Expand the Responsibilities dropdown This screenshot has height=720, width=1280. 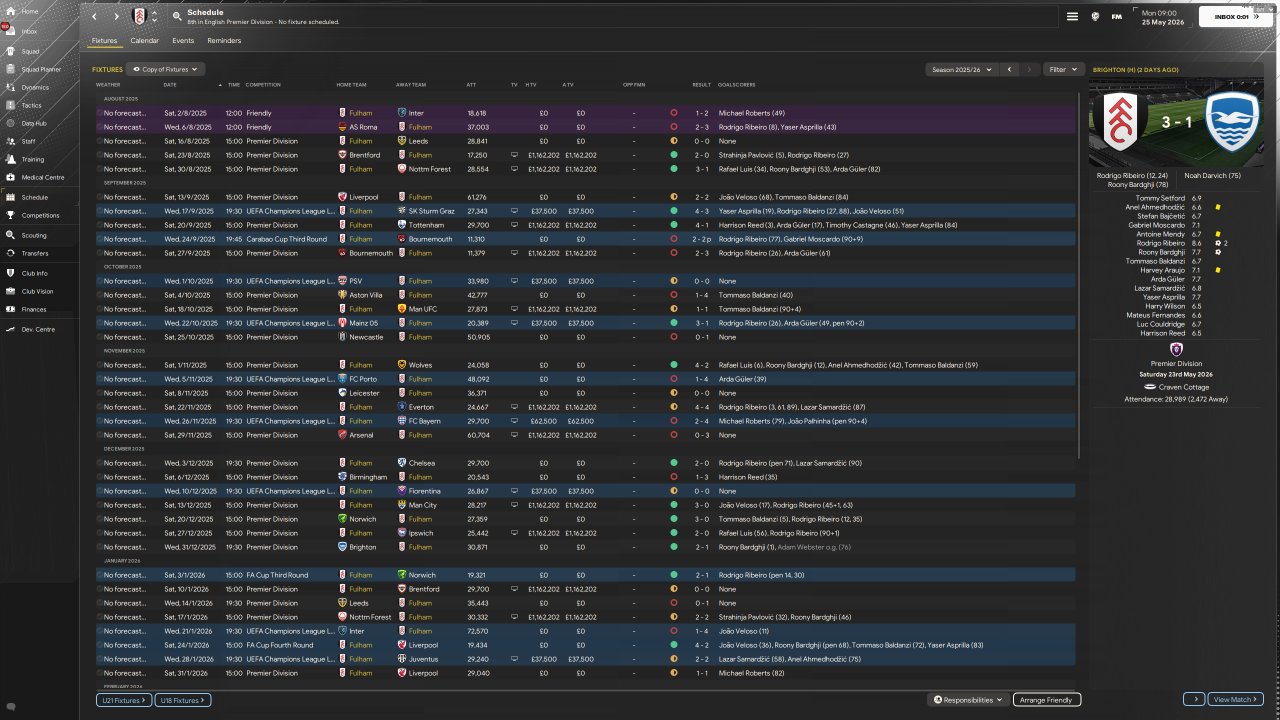pyautogui.click(x=967, y=700)
